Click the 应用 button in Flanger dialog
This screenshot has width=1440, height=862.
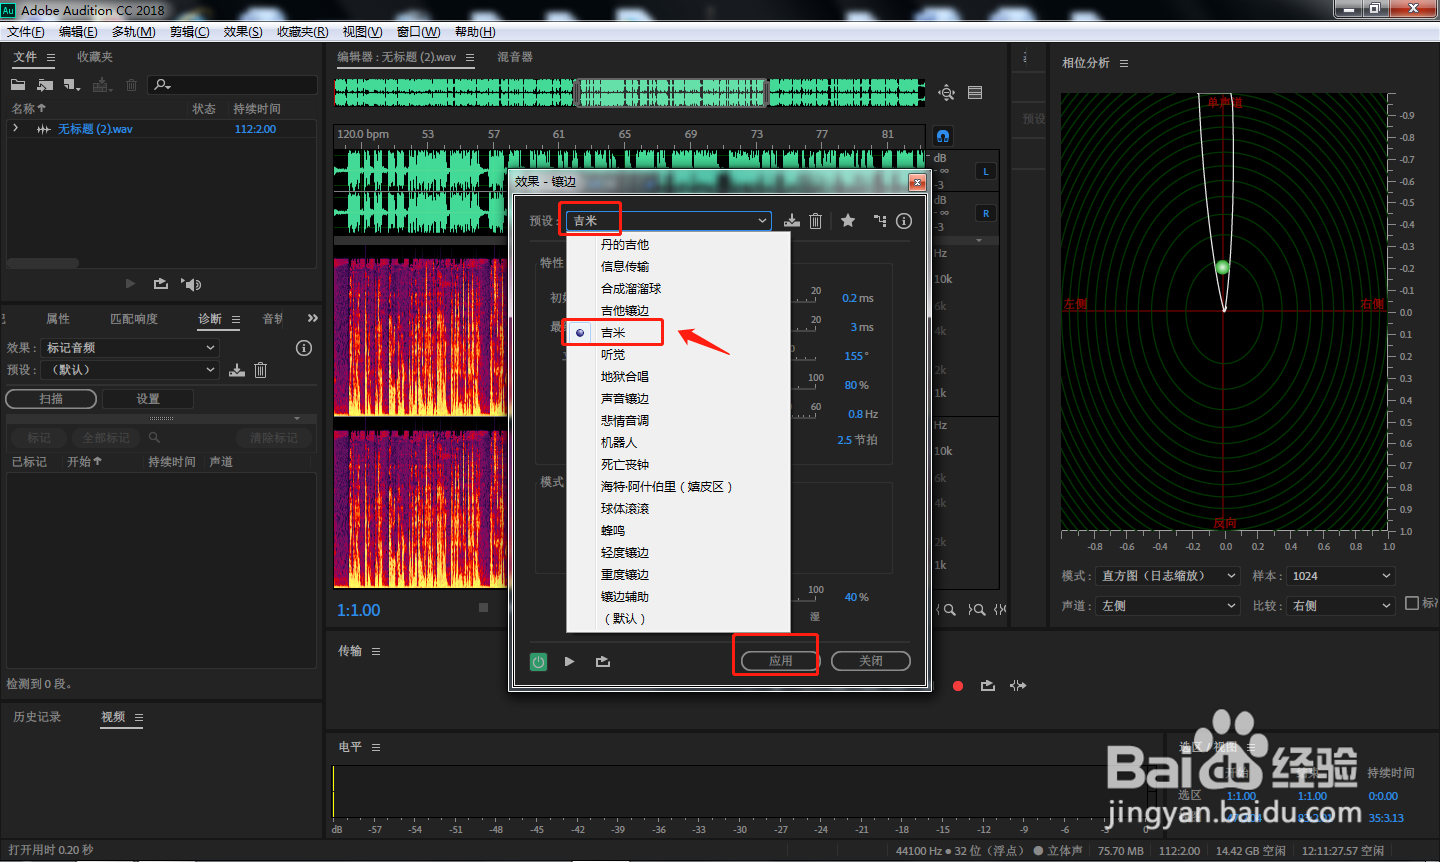780,661
